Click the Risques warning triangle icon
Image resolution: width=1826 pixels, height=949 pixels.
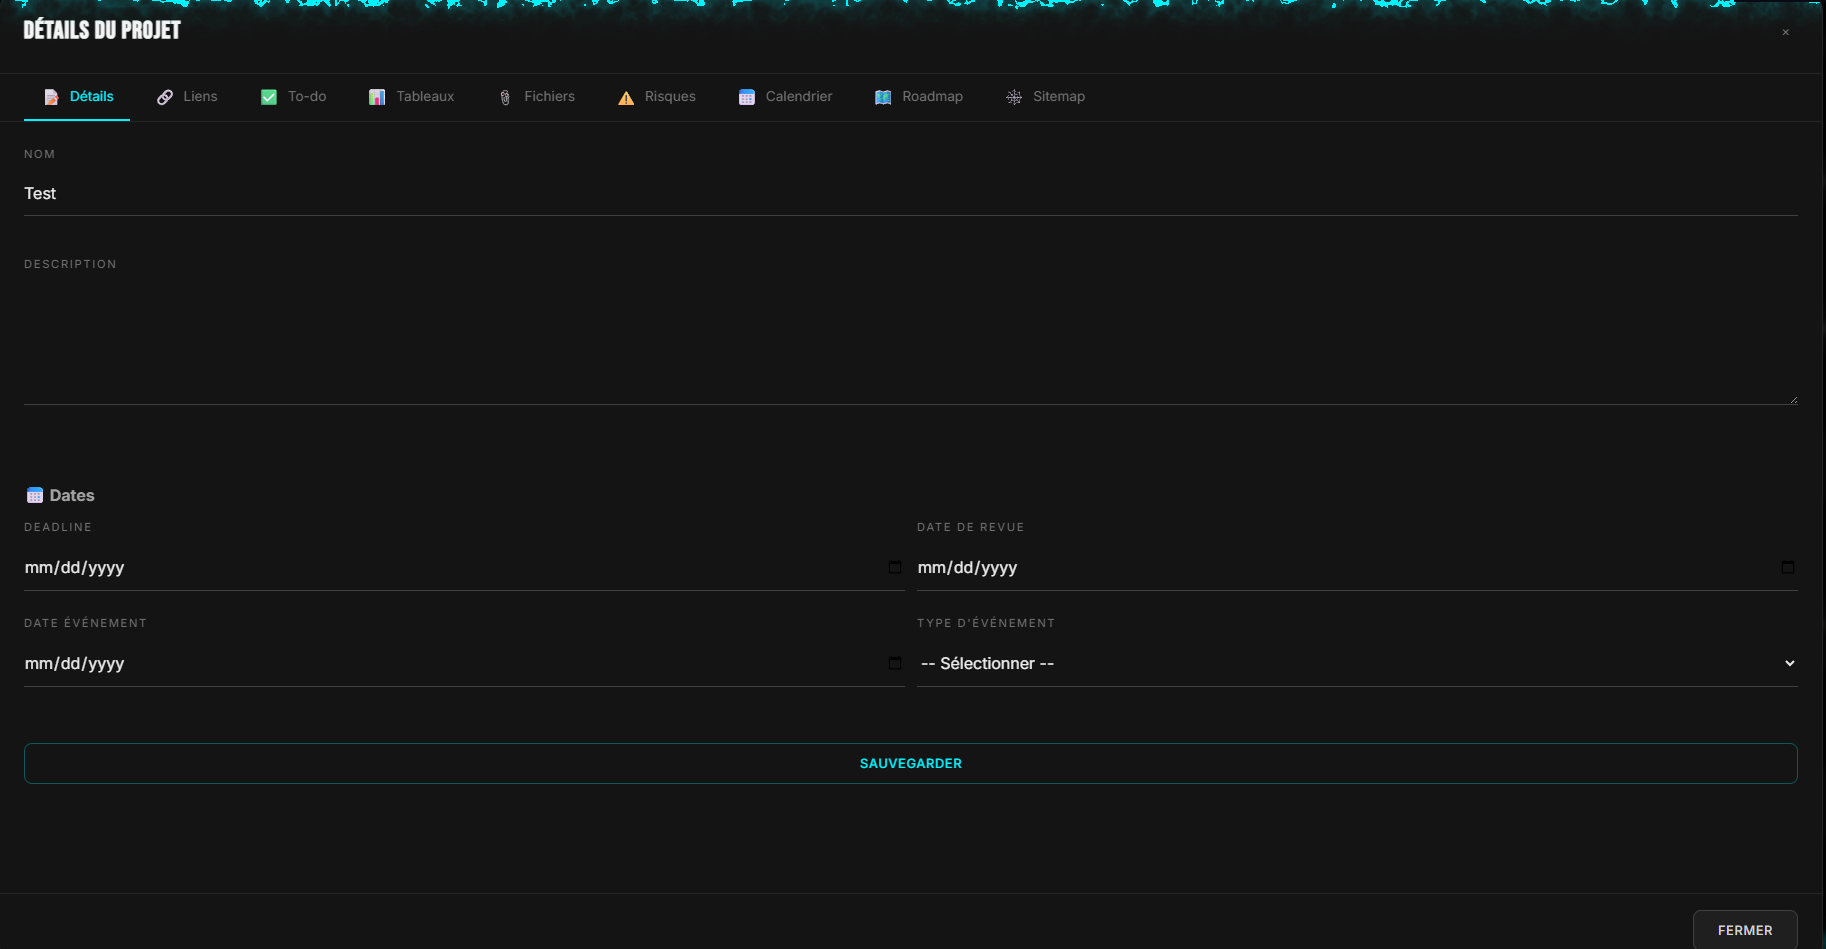(x=626, y=97)
